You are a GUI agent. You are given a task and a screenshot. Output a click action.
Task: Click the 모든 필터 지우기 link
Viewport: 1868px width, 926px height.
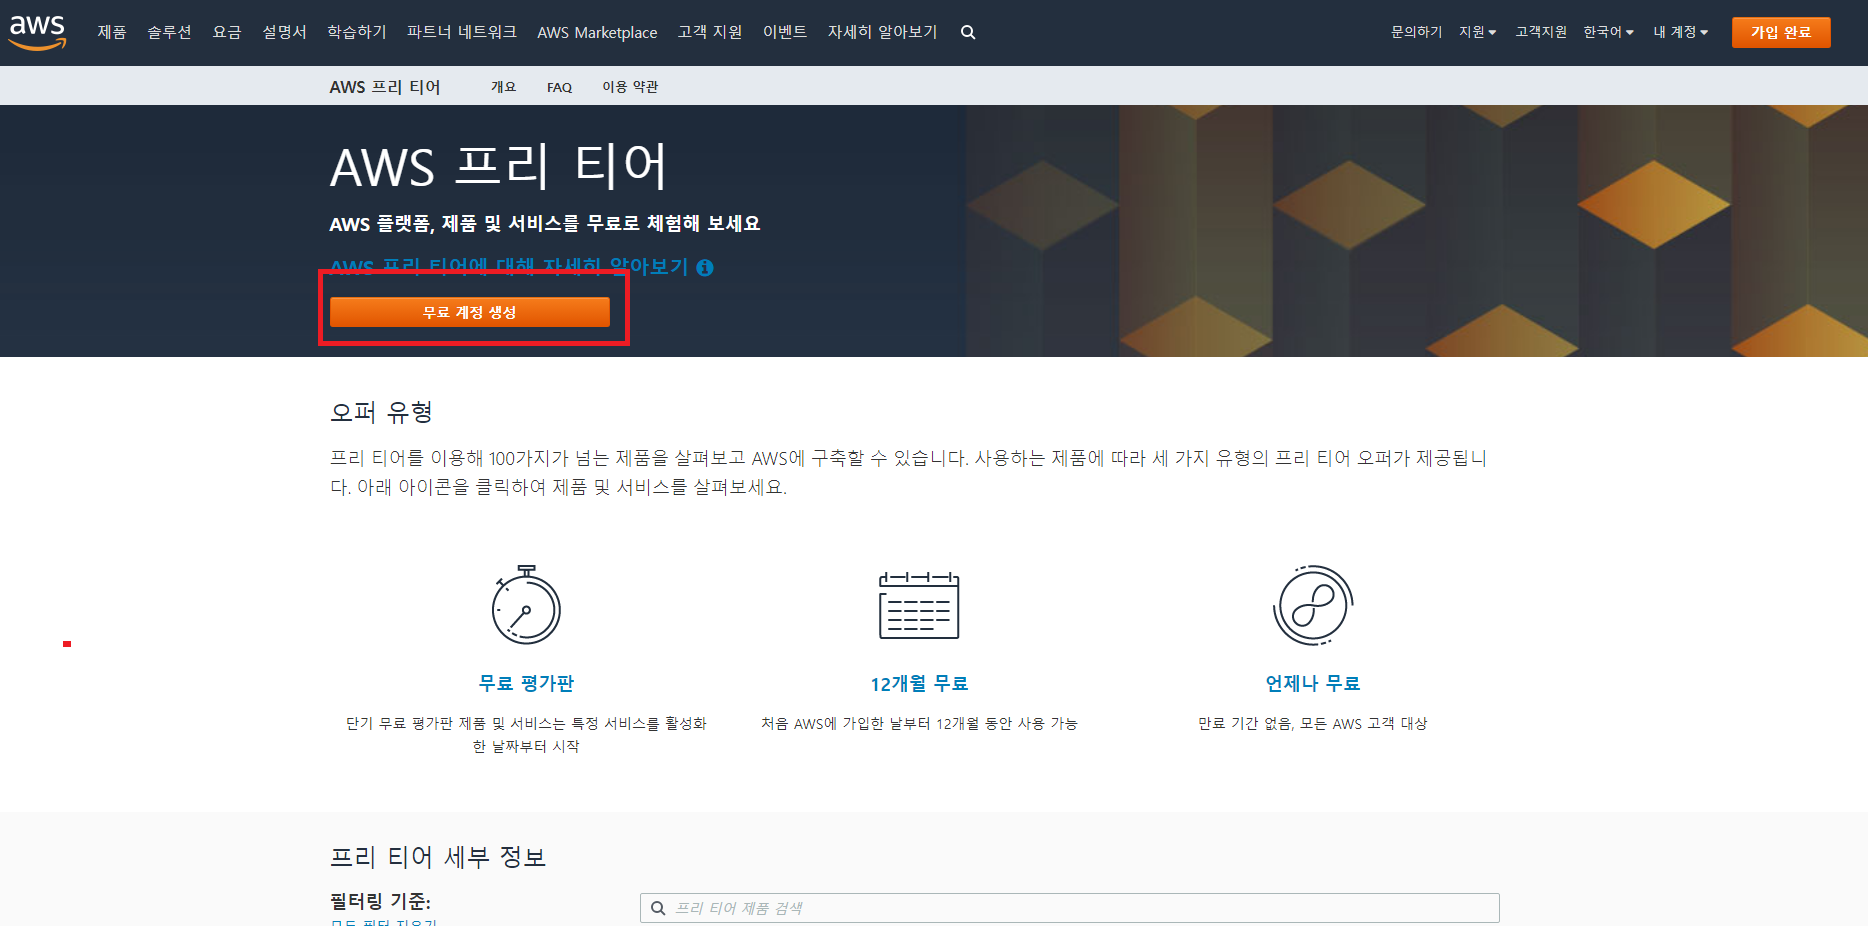pyautogui.click(x=384, y=922)
